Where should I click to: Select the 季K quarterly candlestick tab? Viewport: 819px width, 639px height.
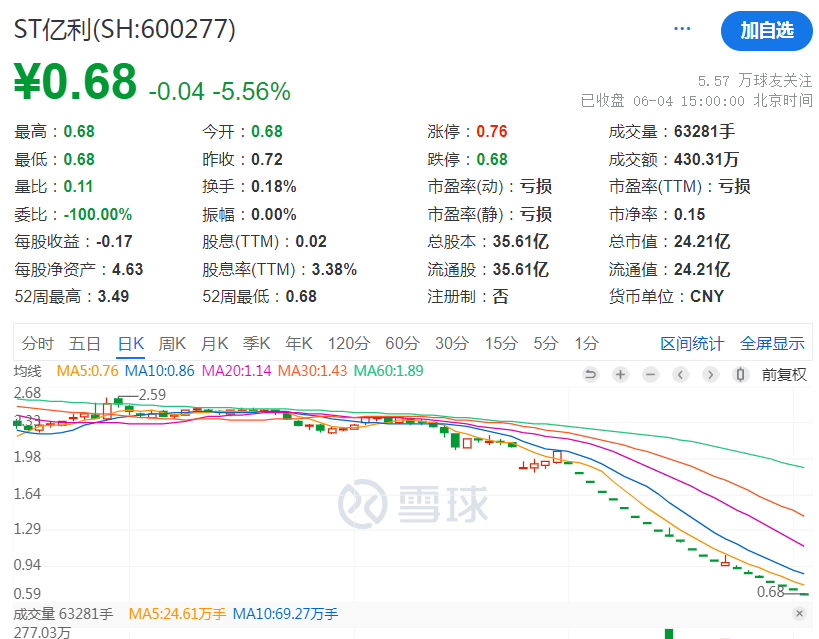[x=256, y=344]
